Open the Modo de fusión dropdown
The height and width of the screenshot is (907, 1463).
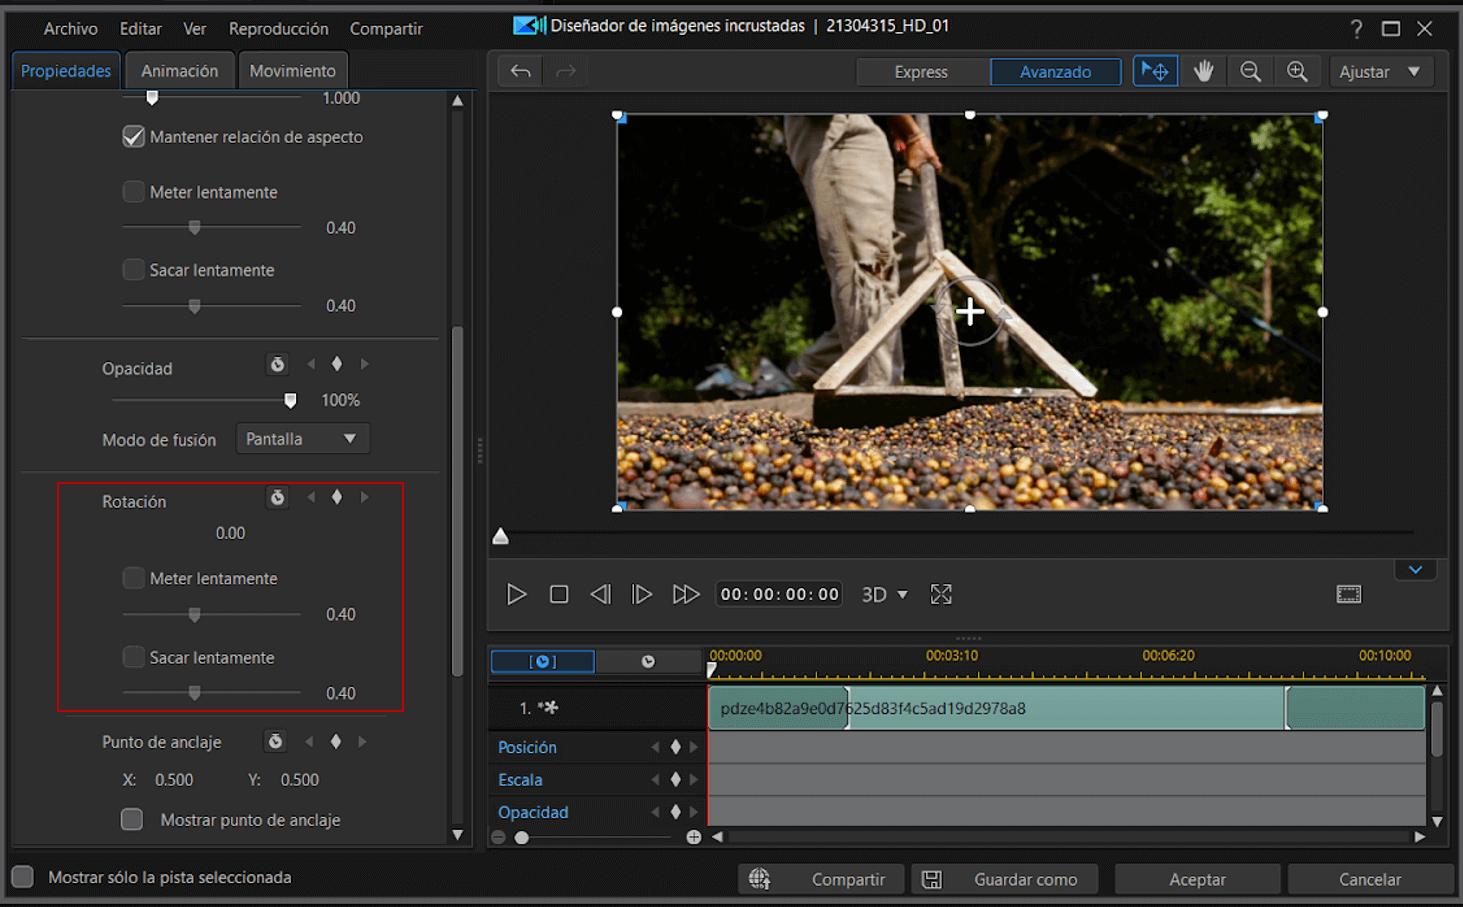pos(302,438)
